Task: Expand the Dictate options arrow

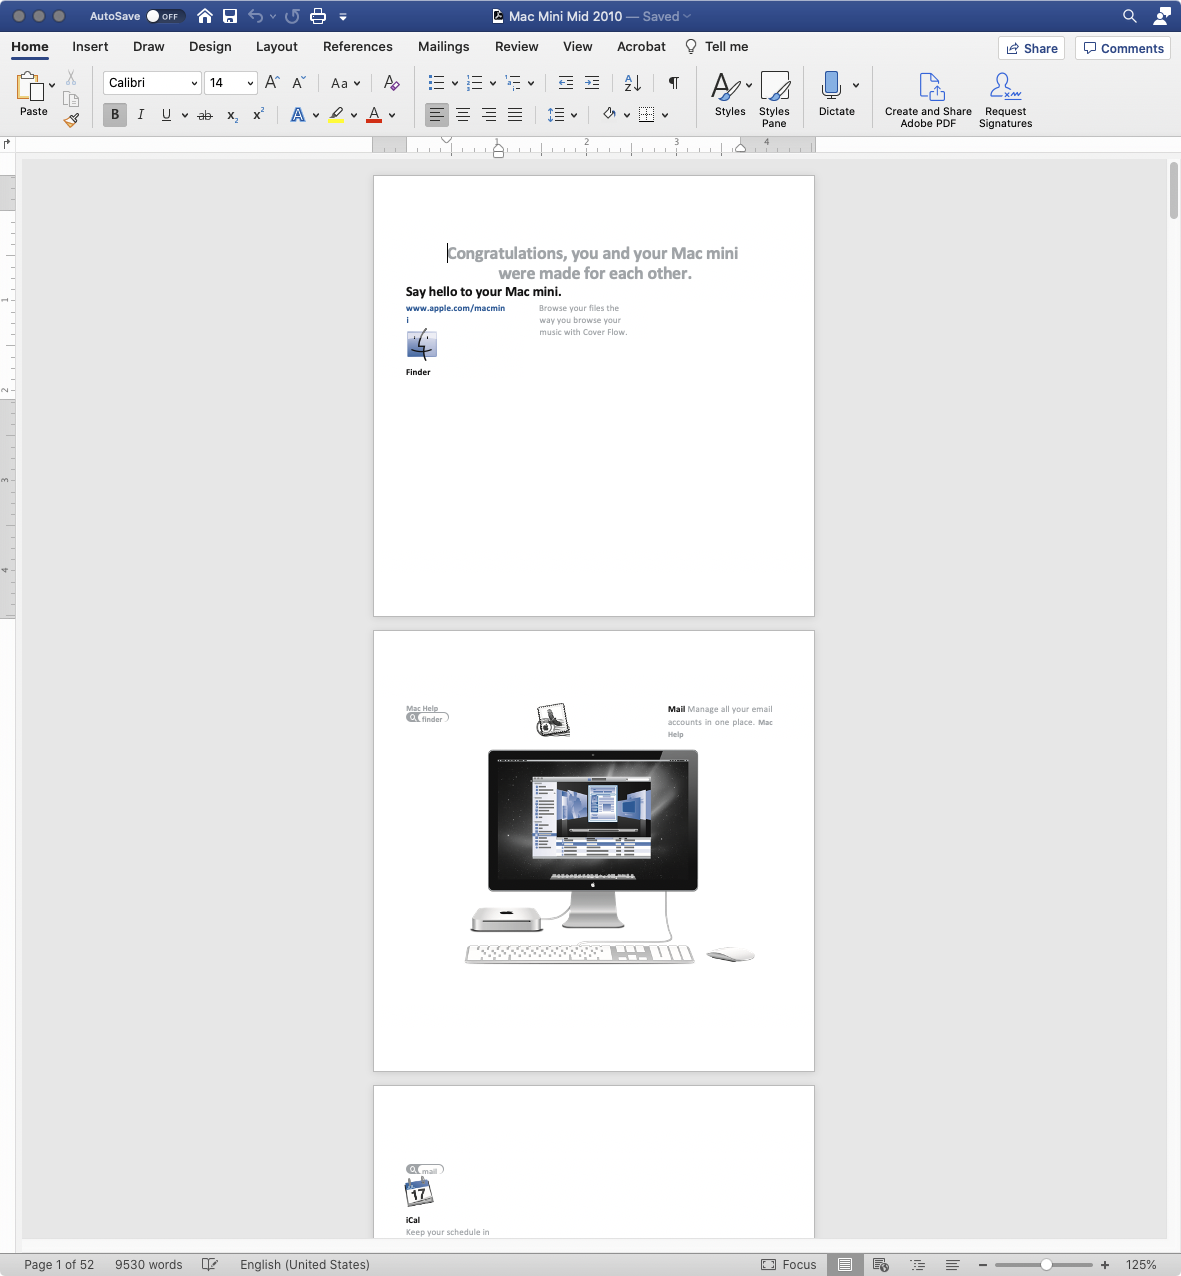Action: [856, 85]
